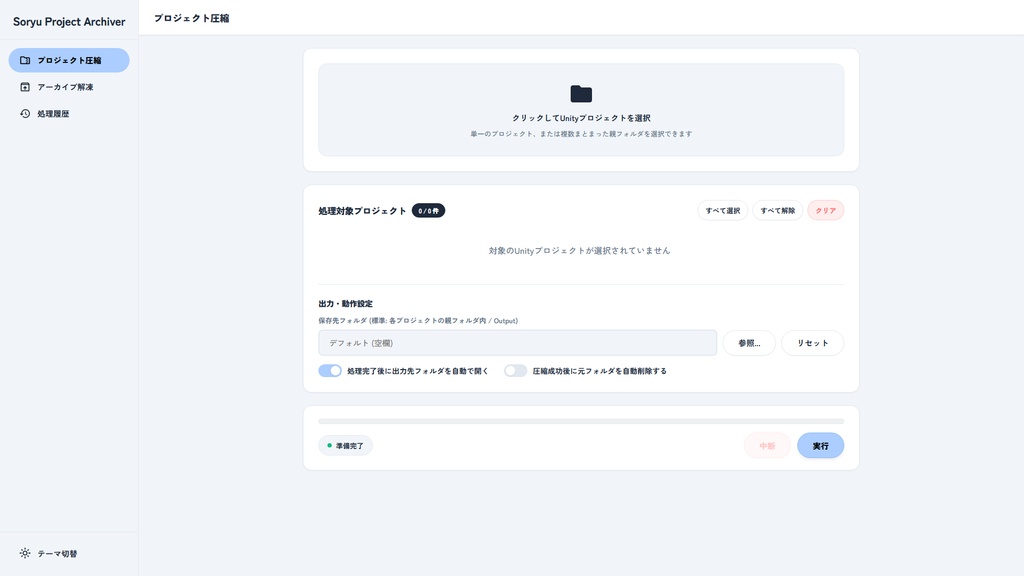Viewport: 1024px width, 576px height.
Task: Click the プロジェクト圧縮 page header title
Action: click(191, 18)
